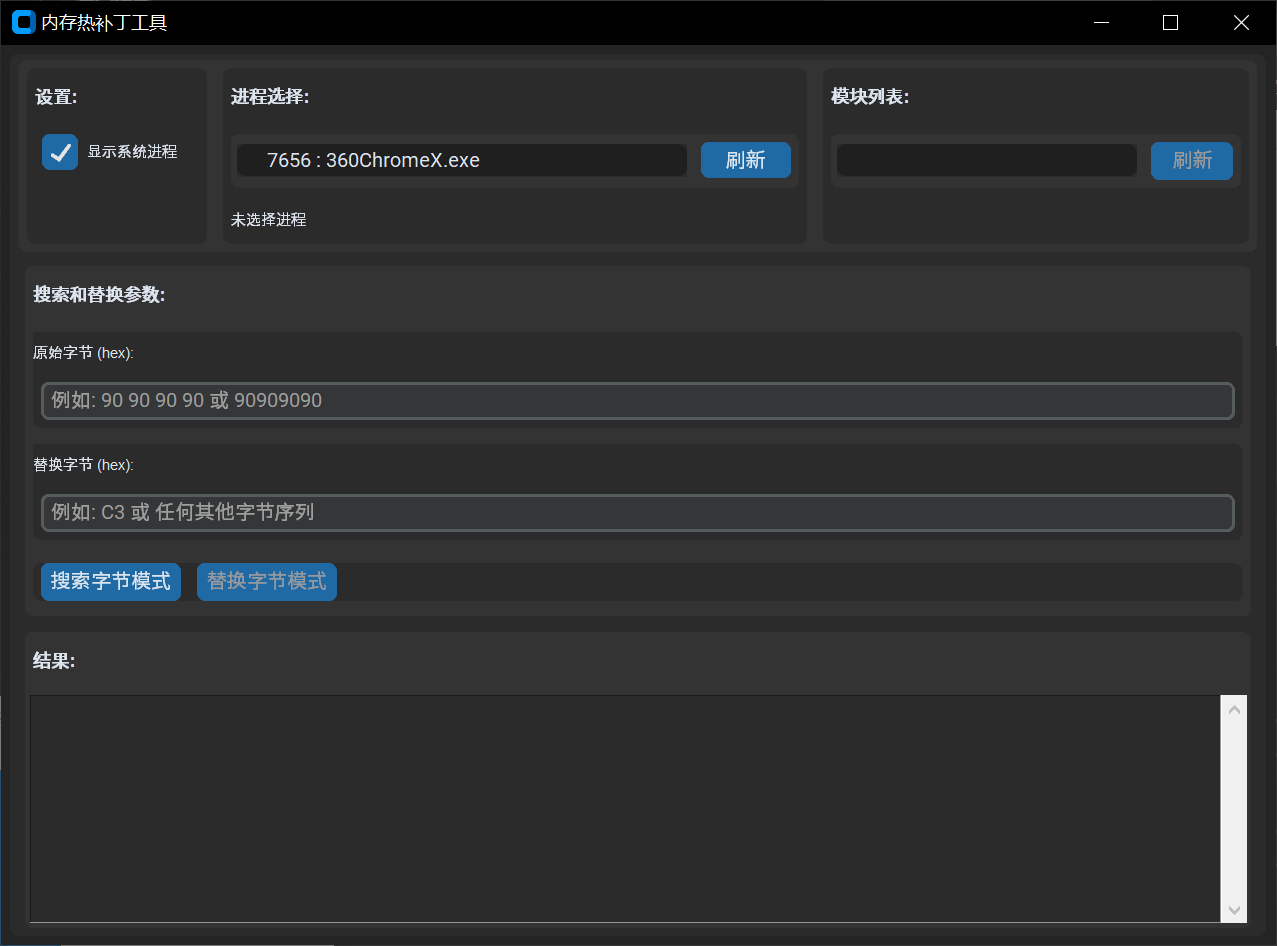Close the 内存热补丁工具 window
Viewport: 1277px width, 946px height.
tap(1241, 22)
